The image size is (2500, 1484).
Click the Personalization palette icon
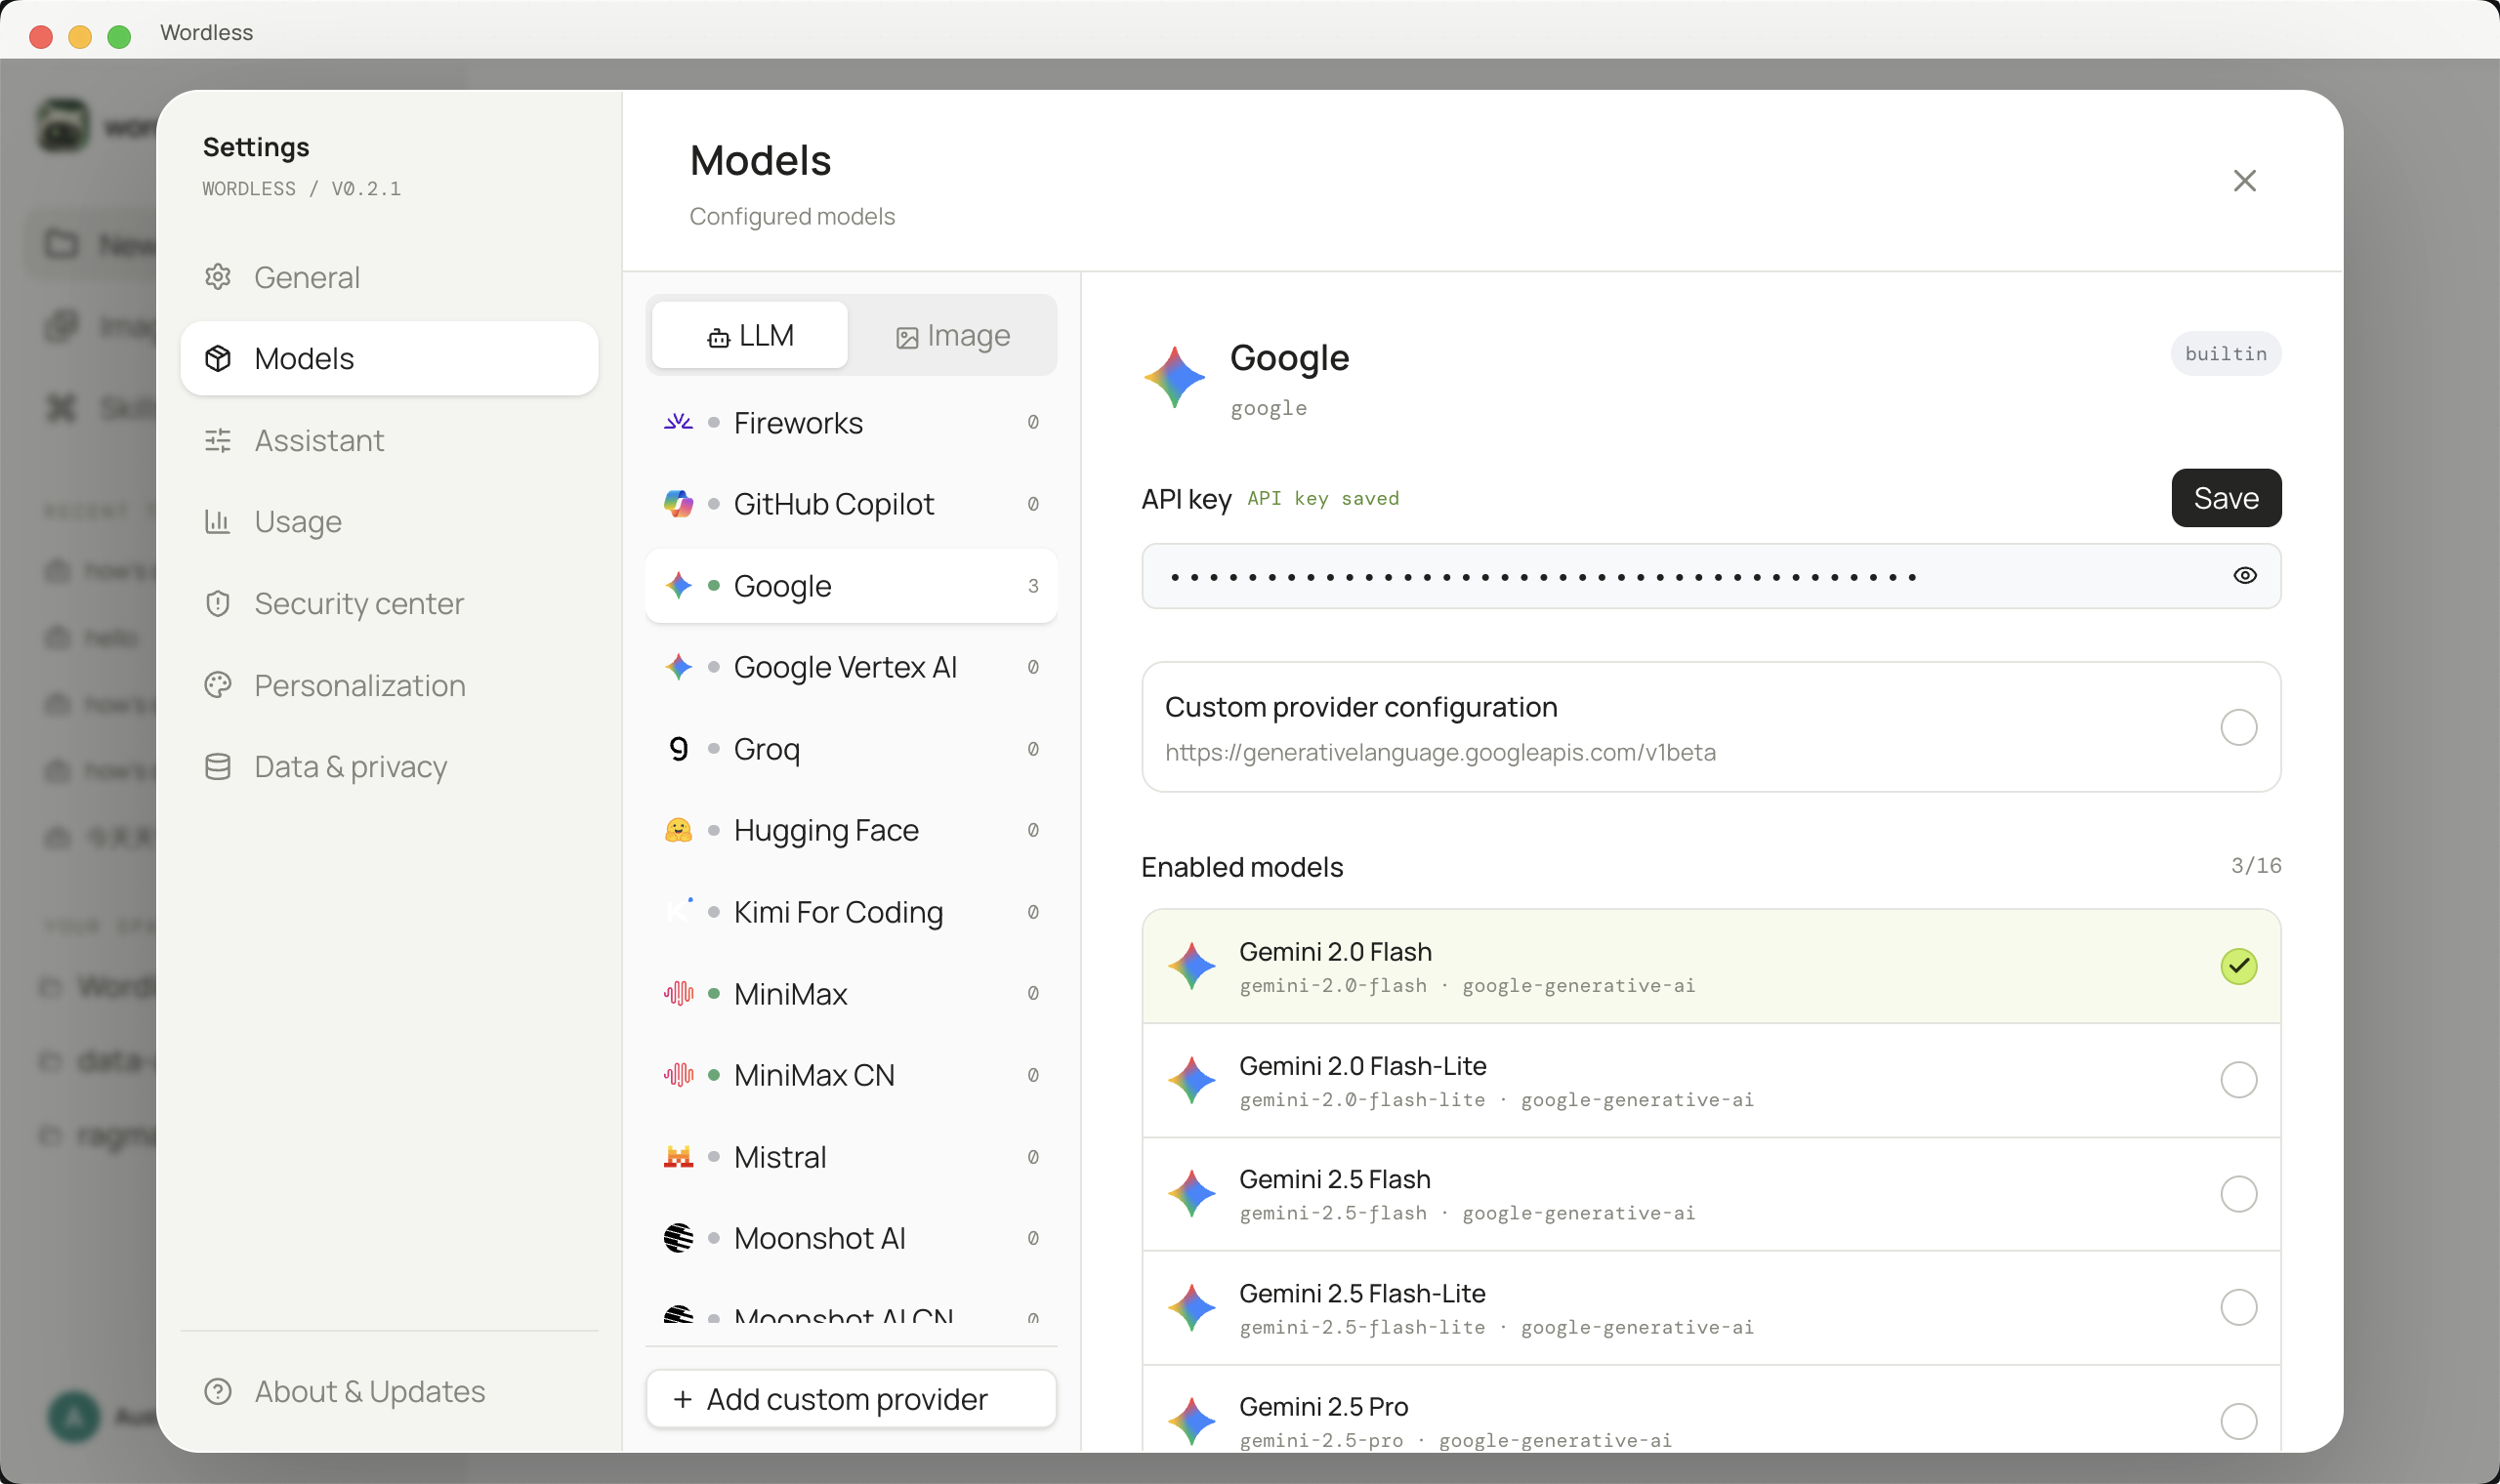(x=218, y=685)
